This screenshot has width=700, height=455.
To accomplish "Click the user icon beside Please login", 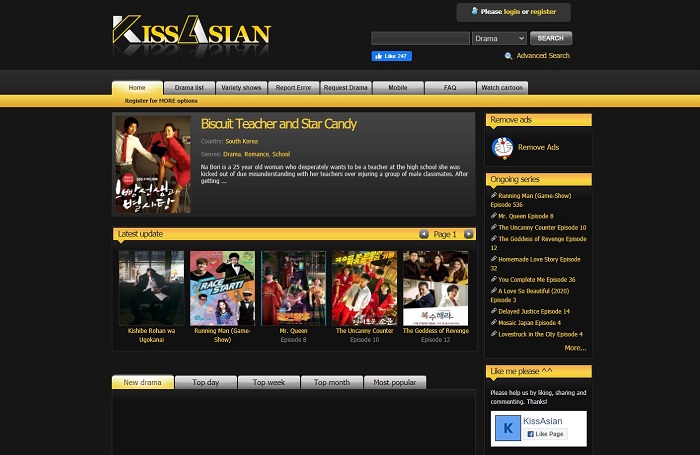I will 475,11.
